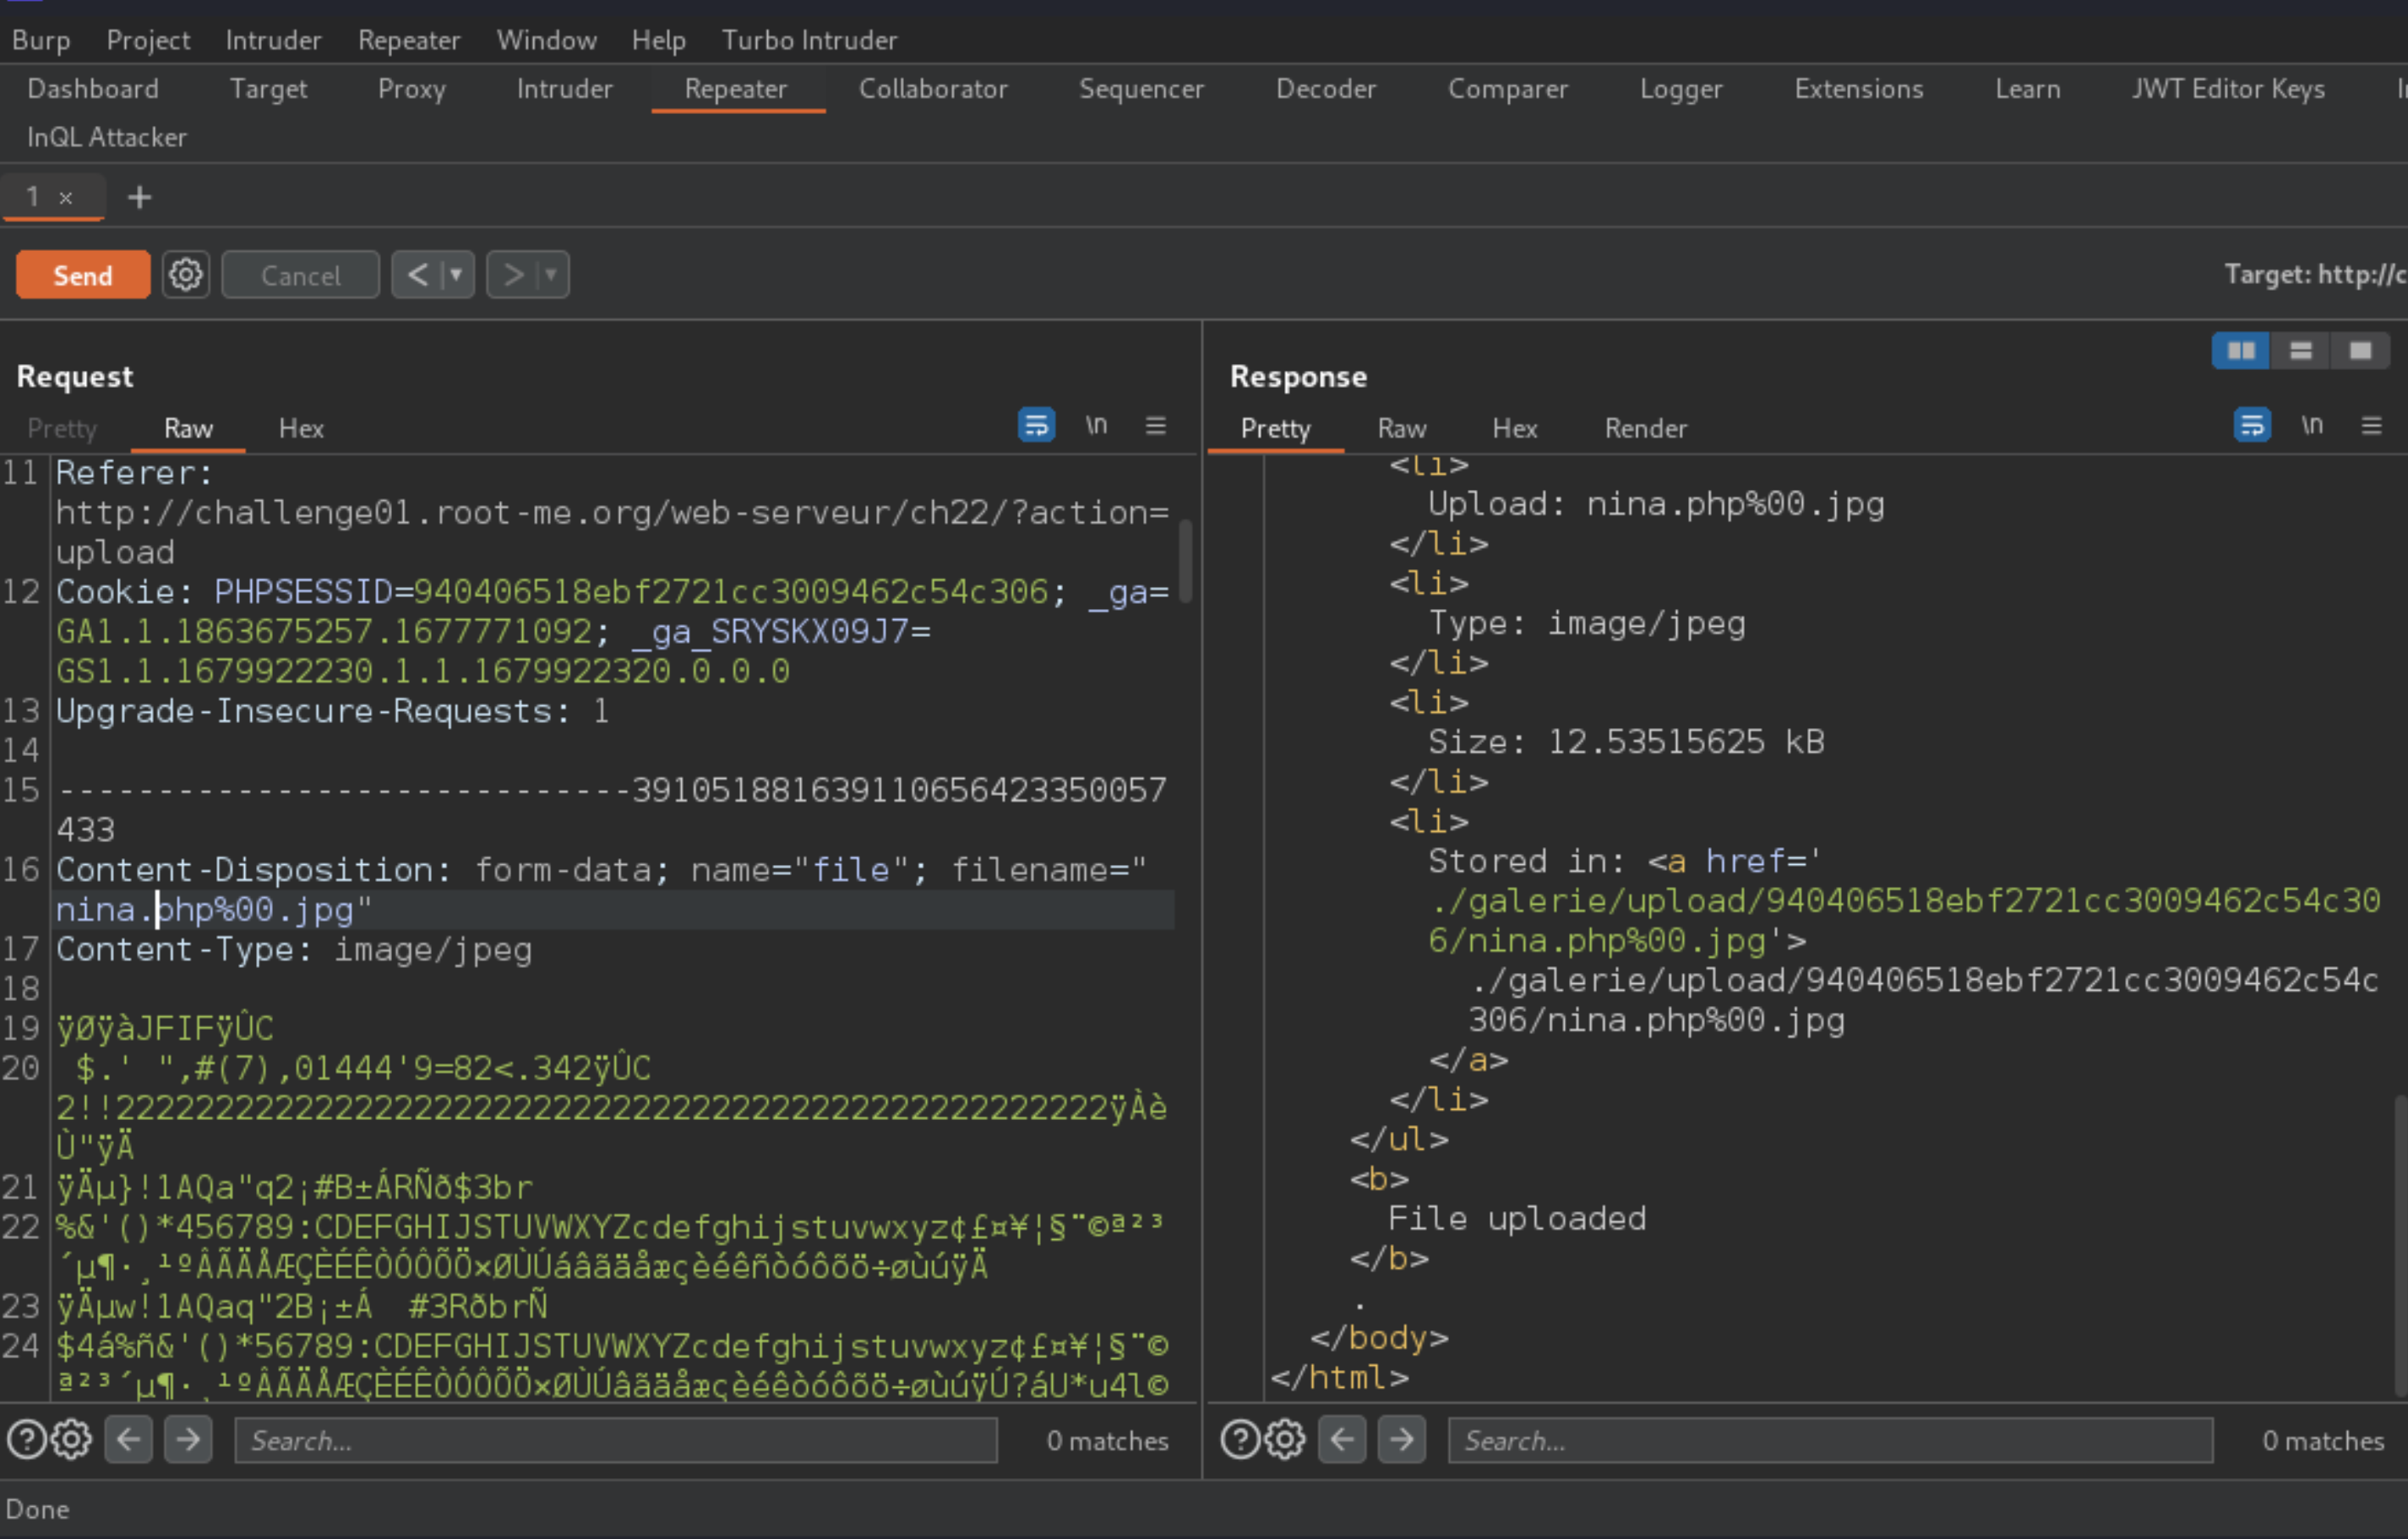Image resolution: width=2408 pixels, height=1539 pixels.
Task: Switch to the Target tab
Action: 268,89
